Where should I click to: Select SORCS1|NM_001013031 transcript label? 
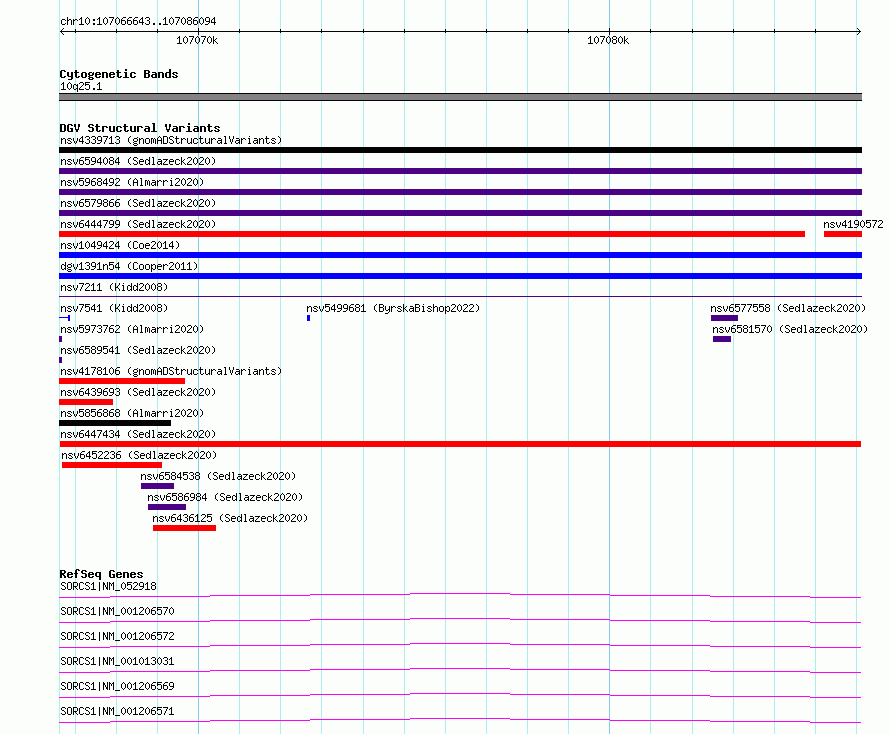(x=117, y=661)
